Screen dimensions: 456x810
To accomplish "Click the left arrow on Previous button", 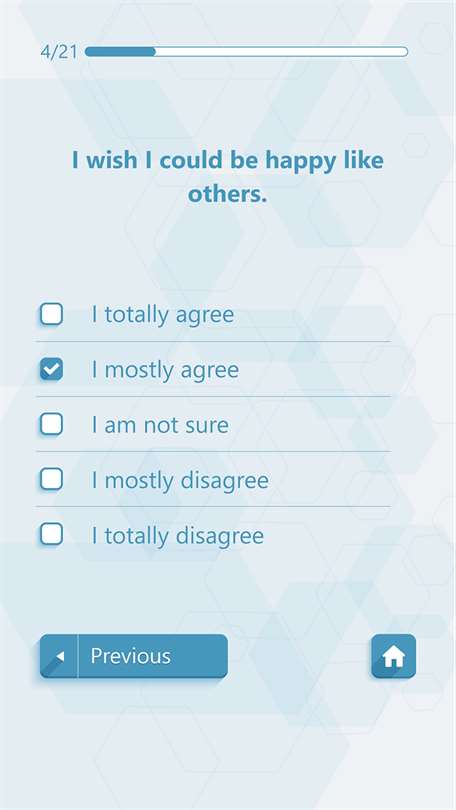I will pyautogui.click(x=59, y=656).
